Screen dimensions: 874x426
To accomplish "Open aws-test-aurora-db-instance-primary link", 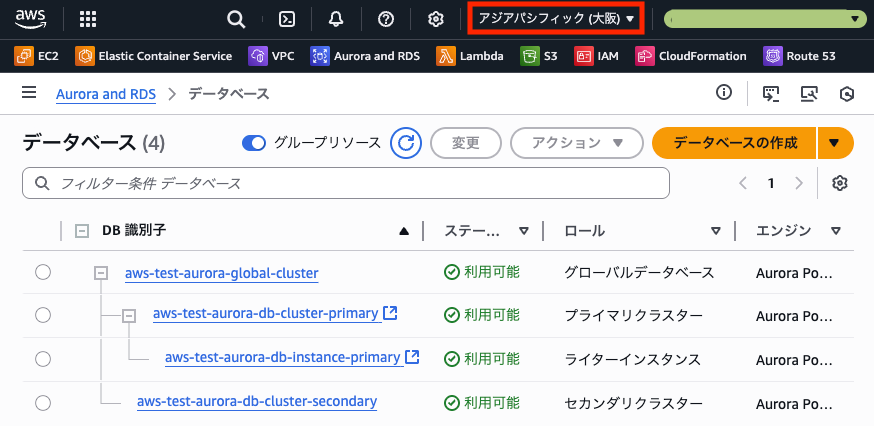I will 283,357.
